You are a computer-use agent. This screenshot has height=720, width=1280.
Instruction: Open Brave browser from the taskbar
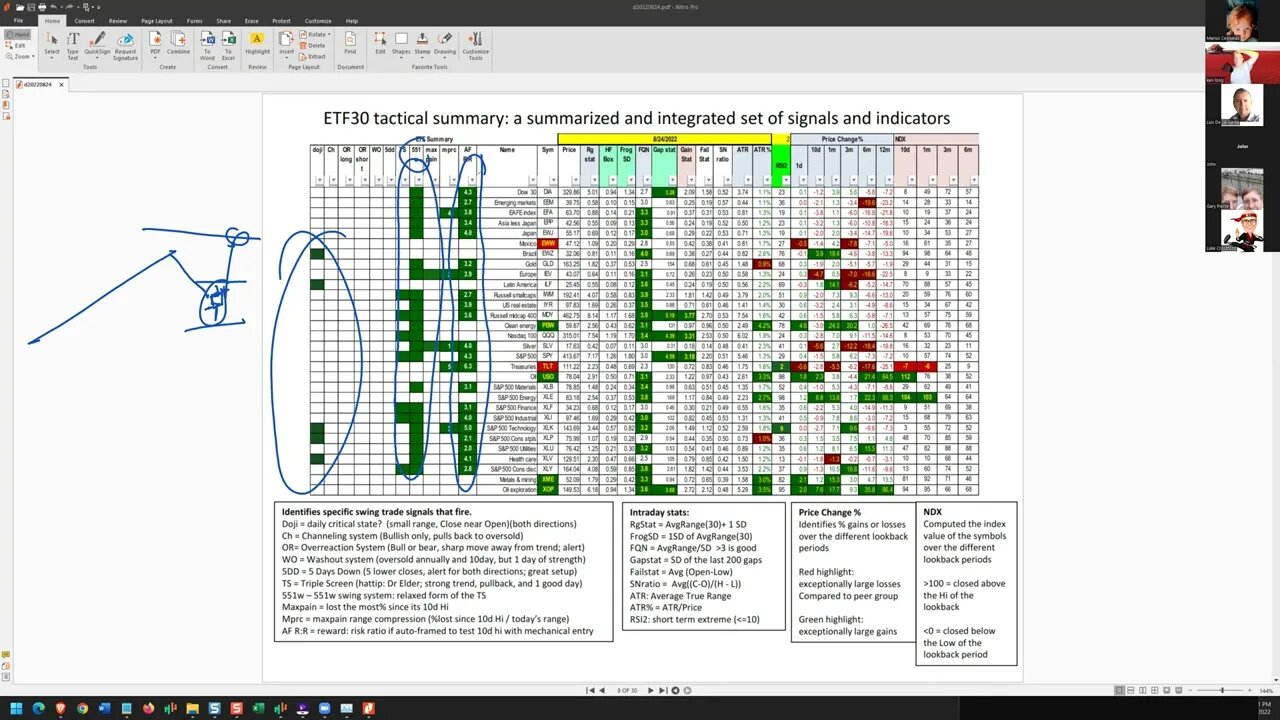pyautogui.click(x=61, y=708)
